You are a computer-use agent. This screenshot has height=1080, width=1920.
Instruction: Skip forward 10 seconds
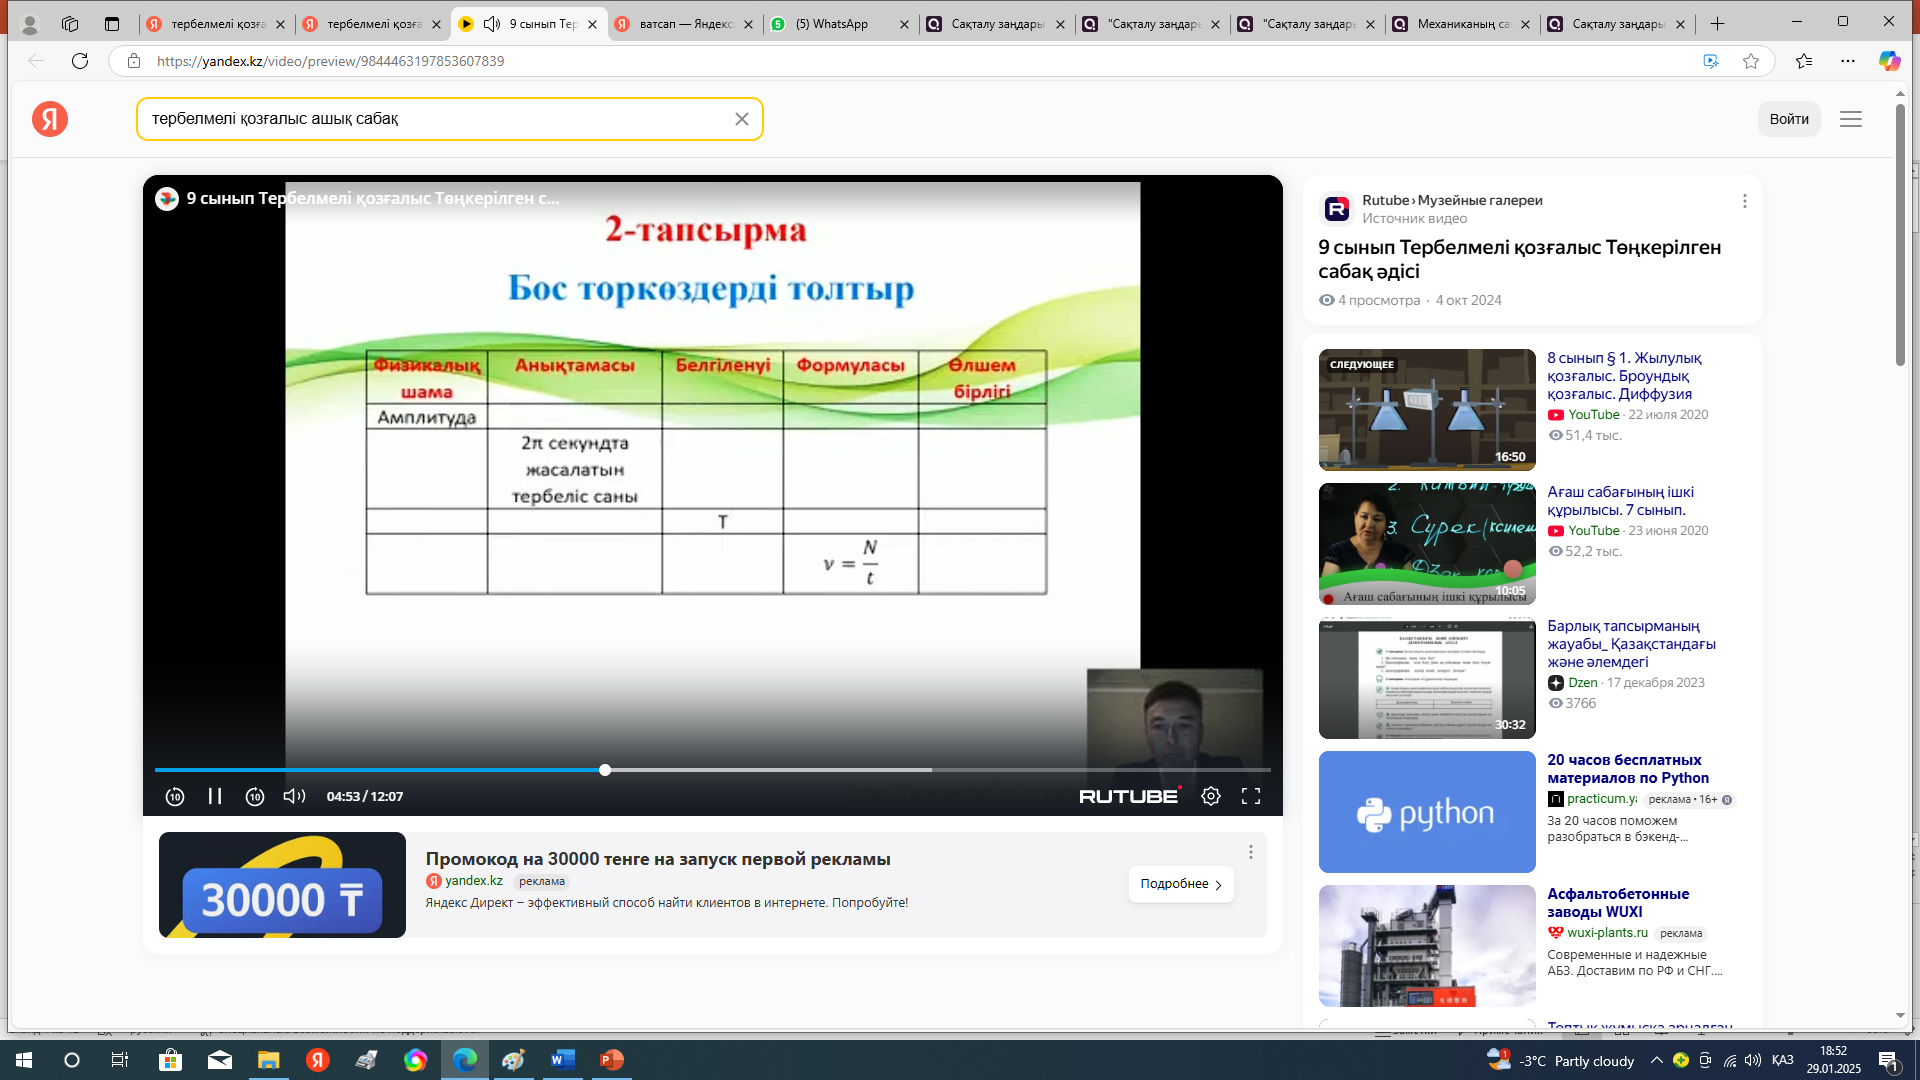click(x=255, y=796)
